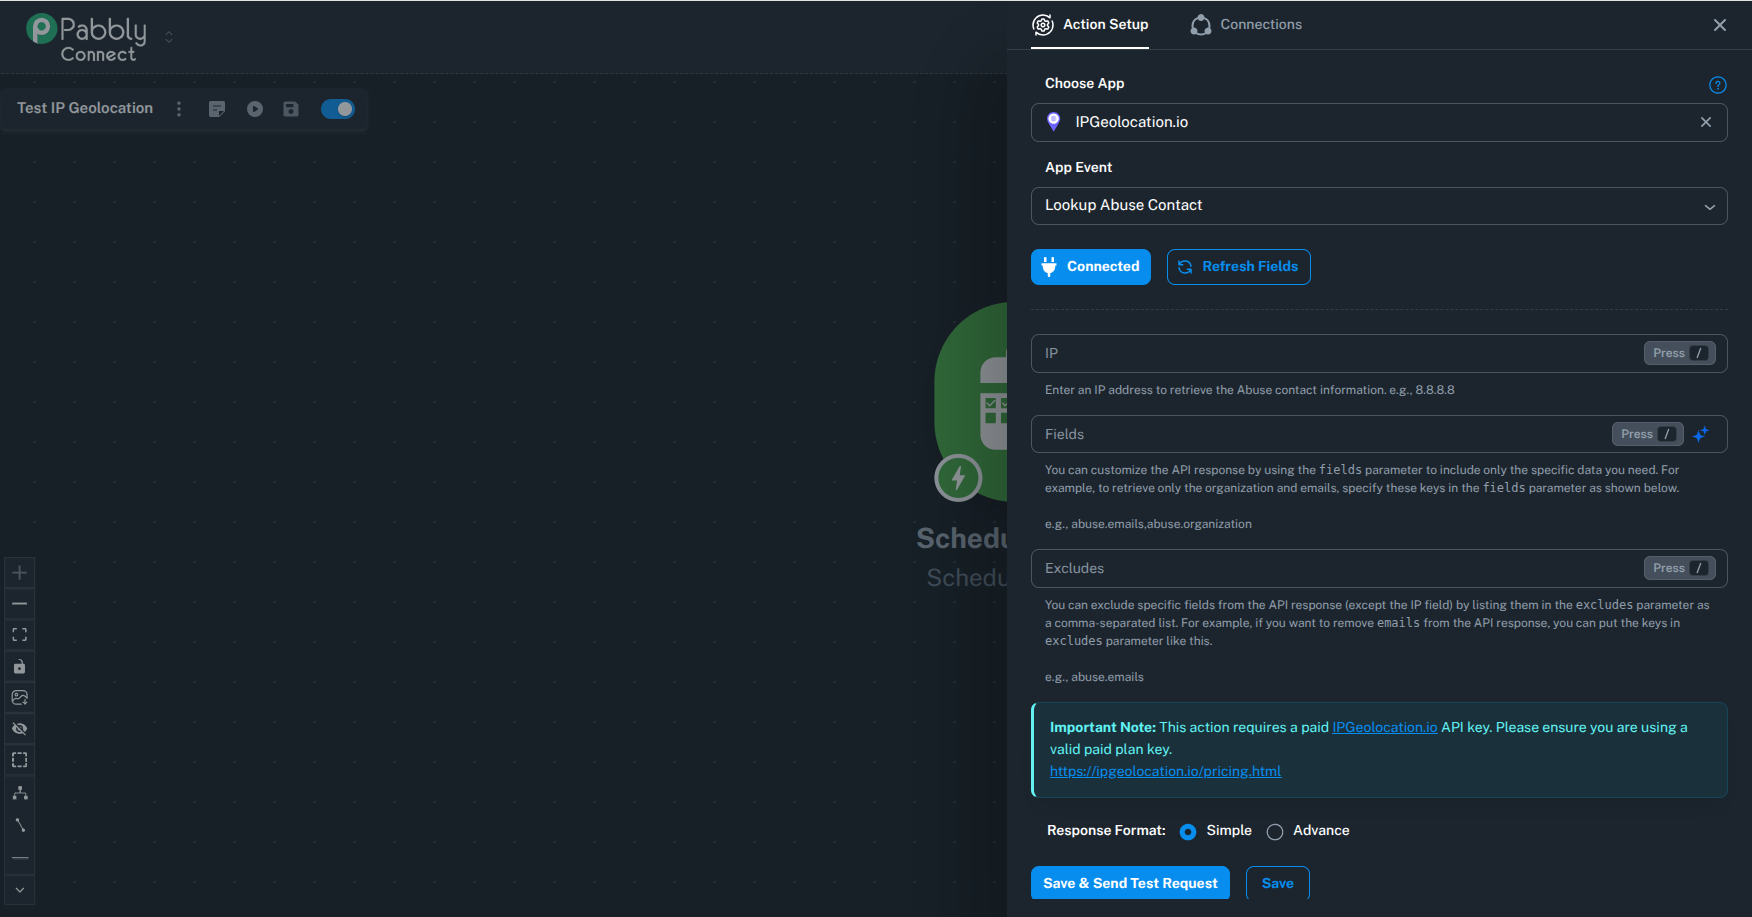Click the IPGeolocation.io app field
Viewport: 1752px width, 917px height.
(1379, 122)
